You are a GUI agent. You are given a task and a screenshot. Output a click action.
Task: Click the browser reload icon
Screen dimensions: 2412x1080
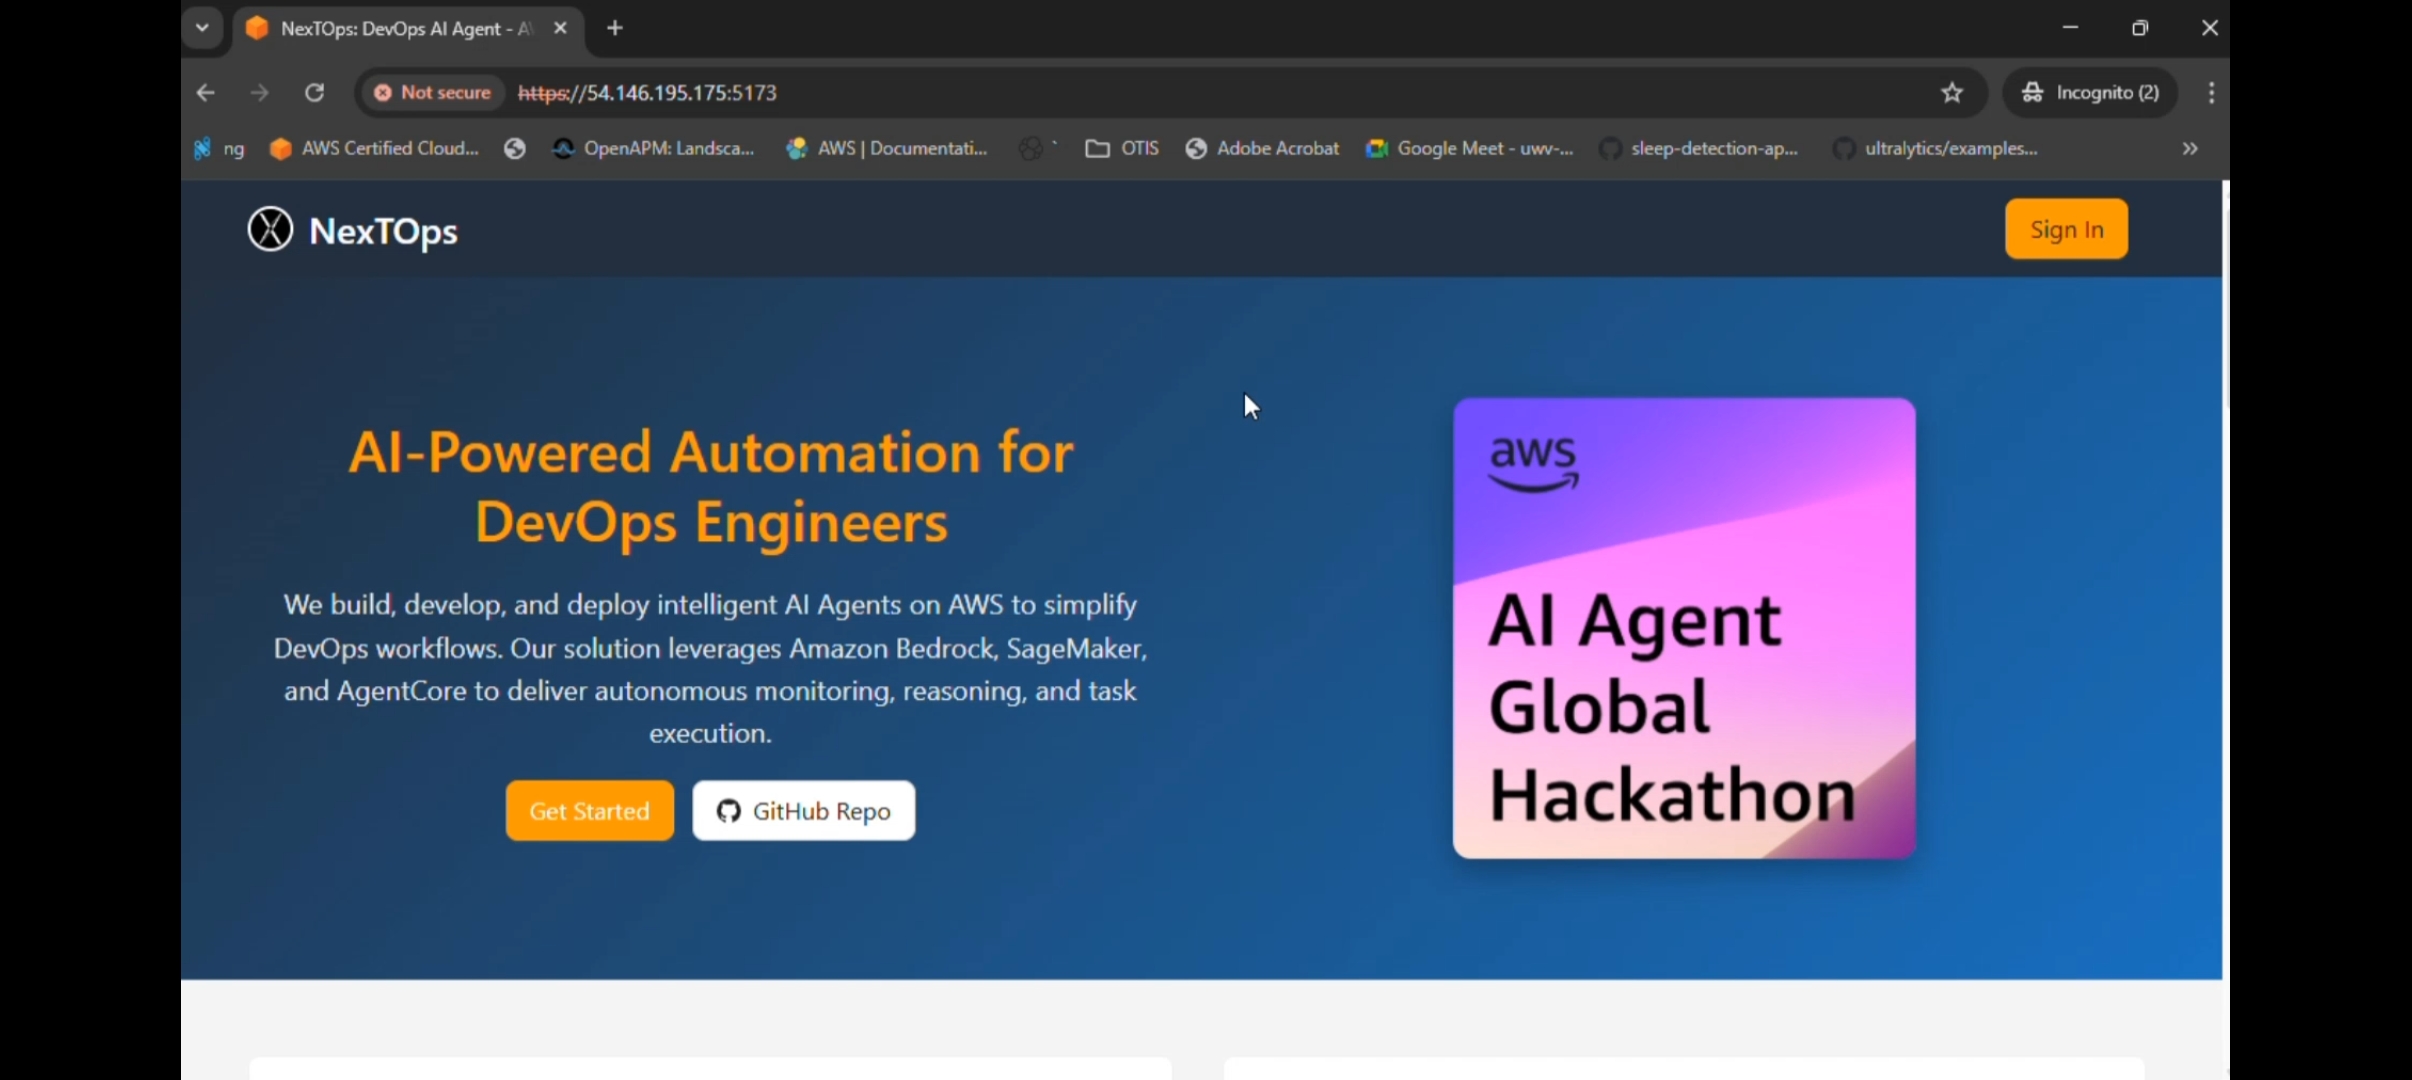pos(314,93)
